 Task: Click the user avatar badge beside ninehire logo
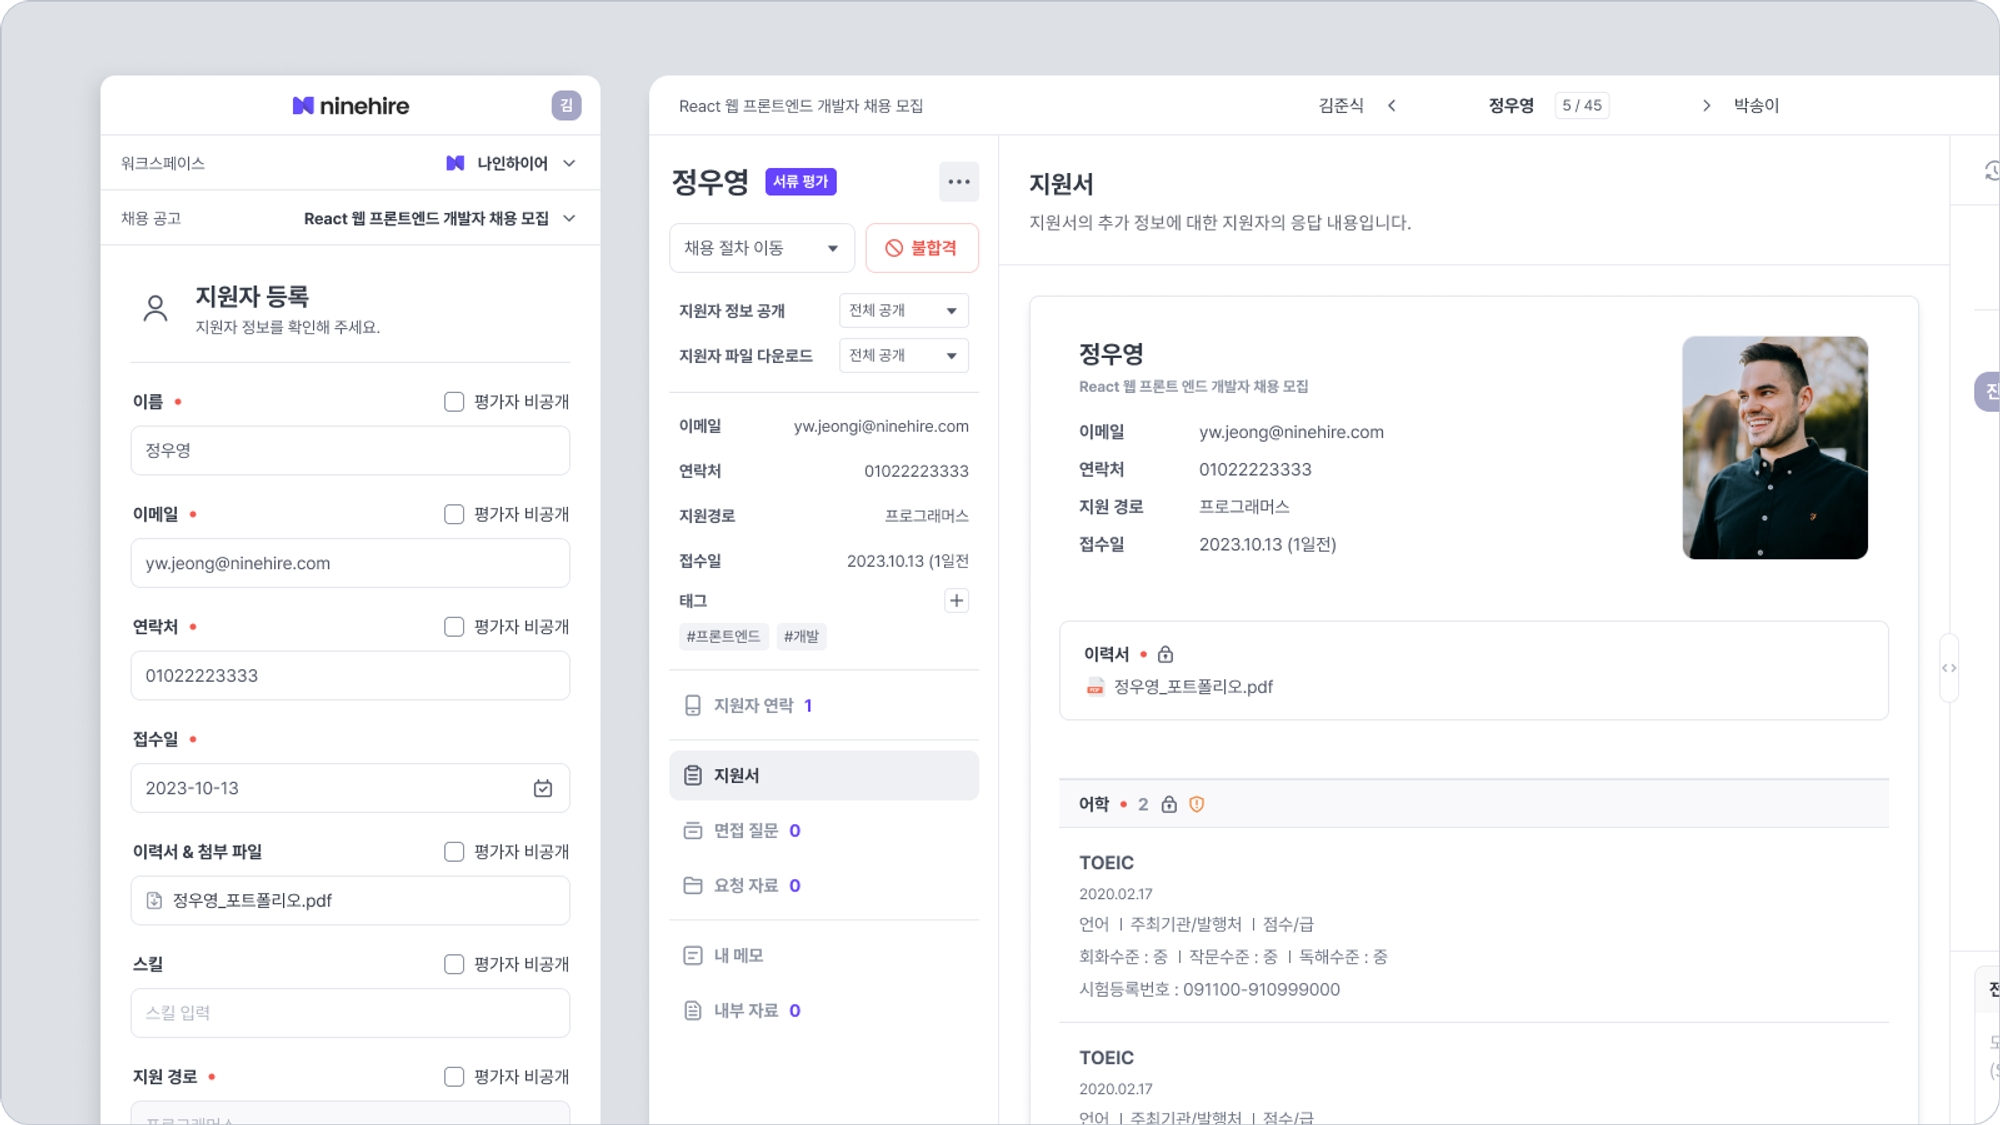point(566,106)
